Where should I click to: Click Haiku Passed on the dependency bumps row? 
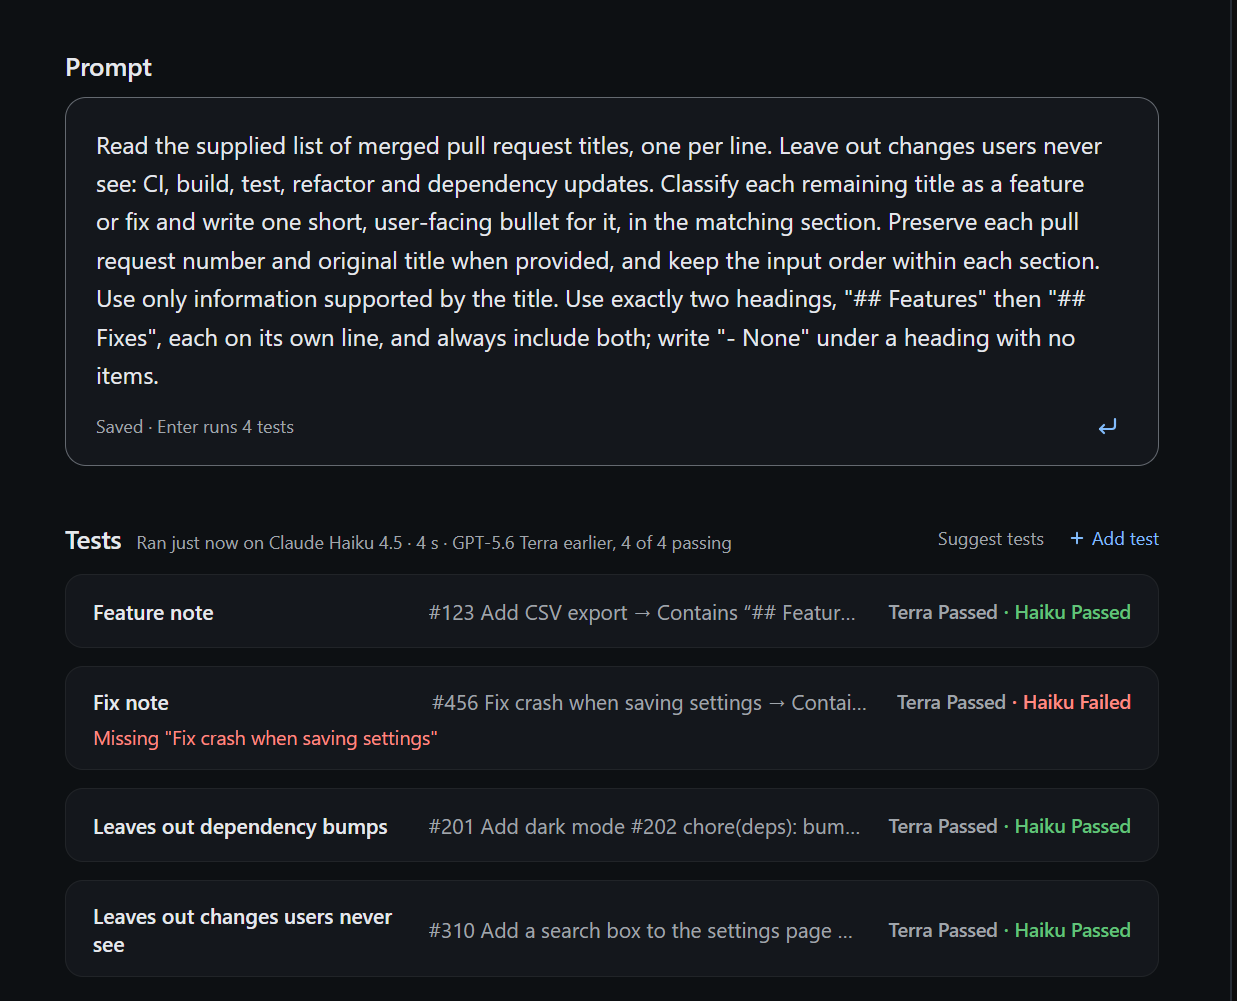coord(1072,826)
